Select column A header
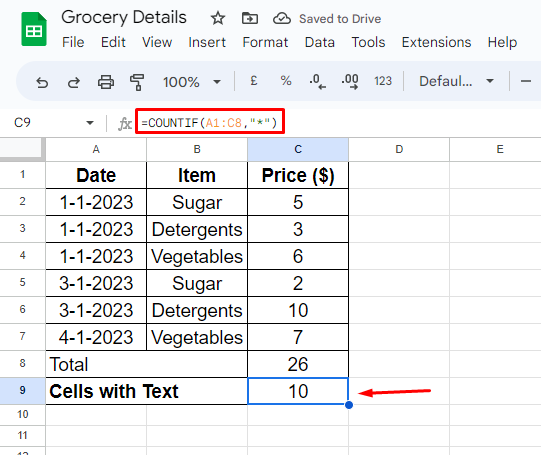Screen dimensions: 541x455 tap(96, 149)
